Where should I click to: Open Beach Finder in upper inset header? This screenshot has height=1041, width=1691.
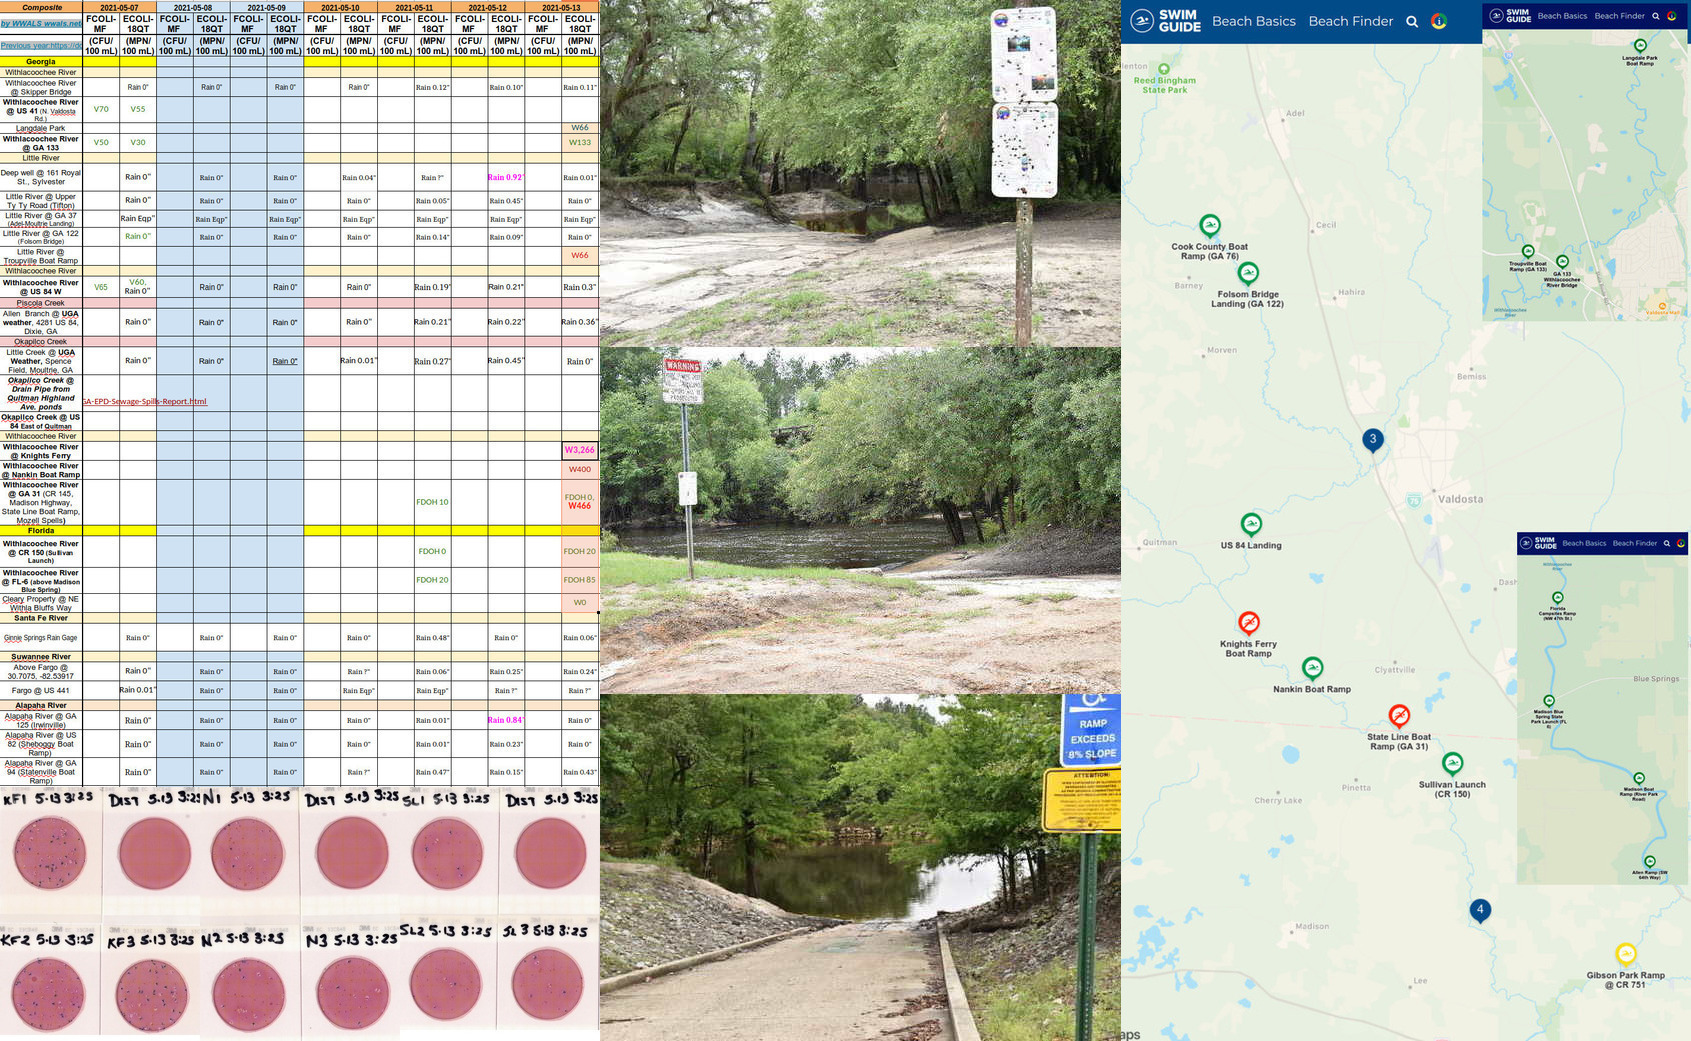(1619, 16)
